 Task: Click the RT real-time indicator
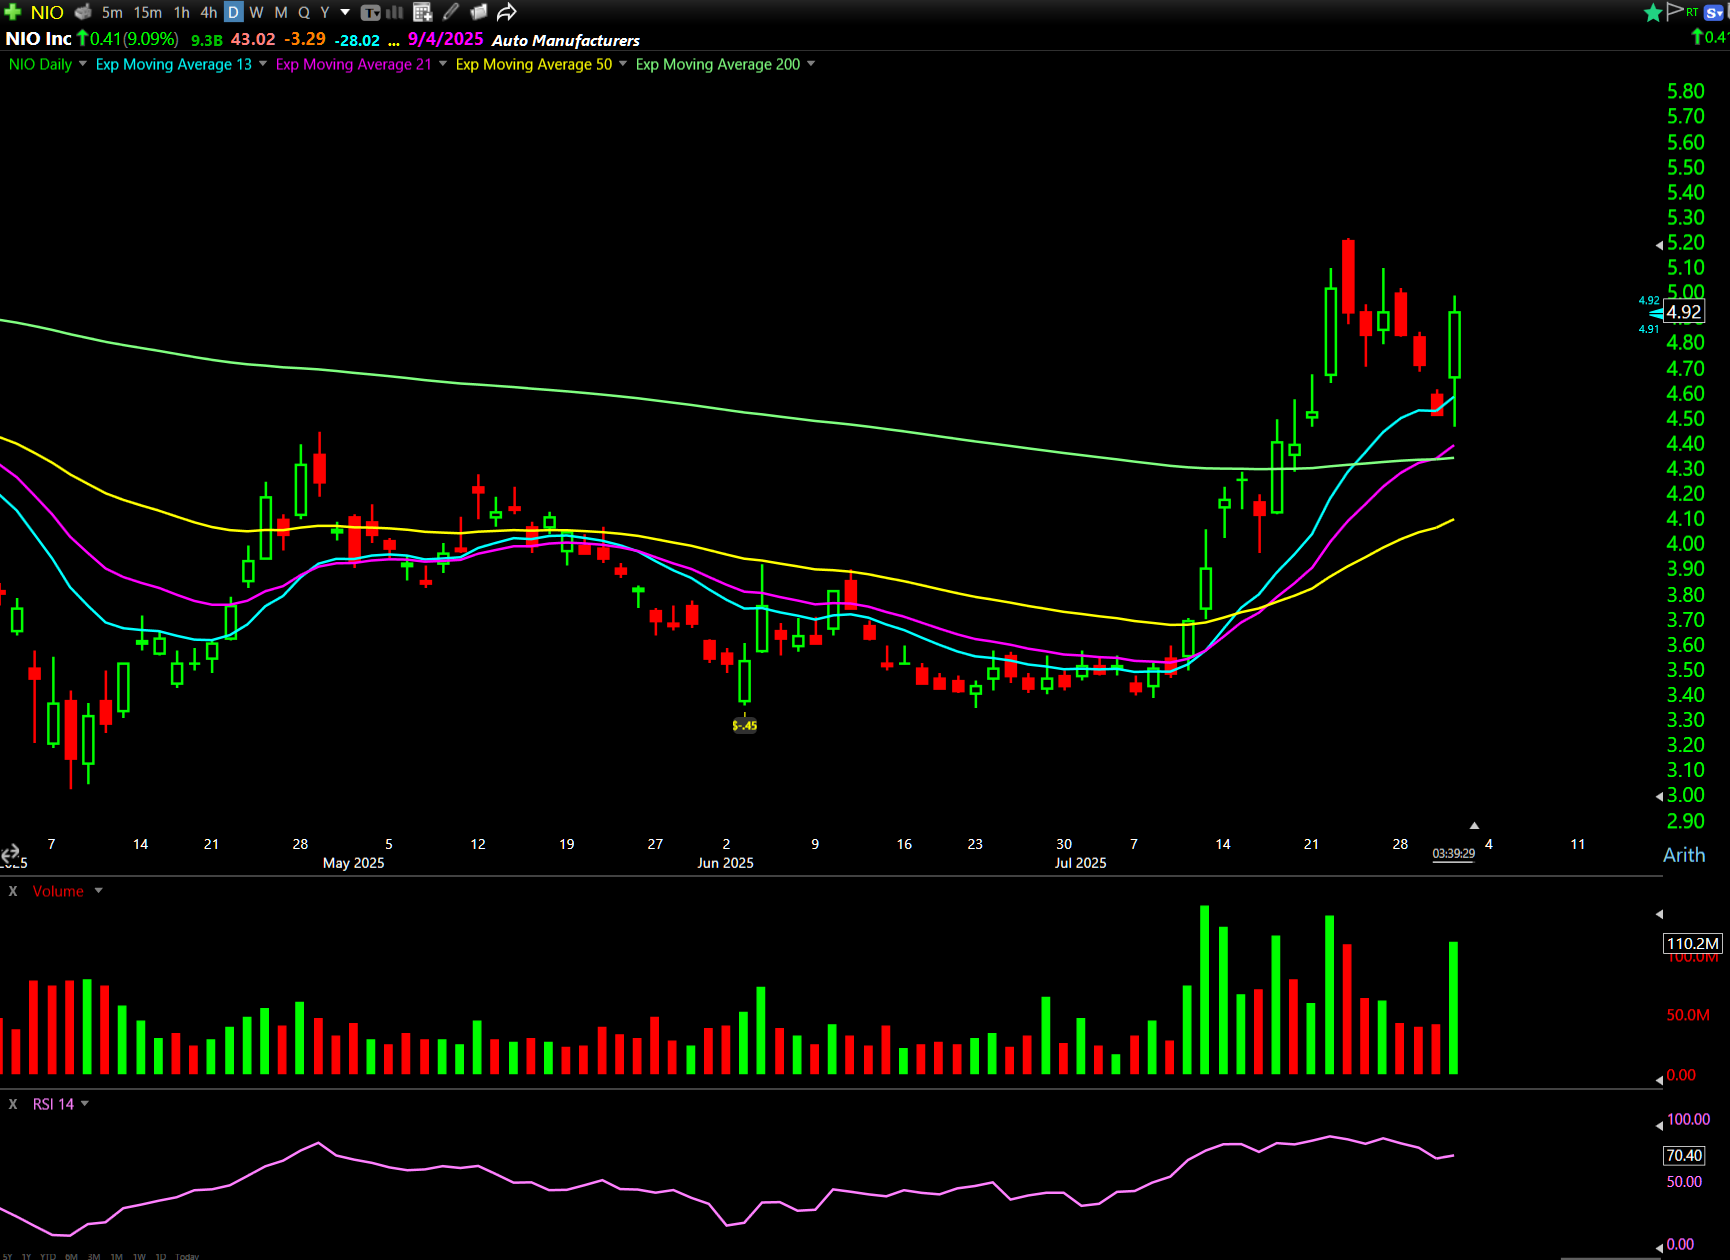[1692, 12]
